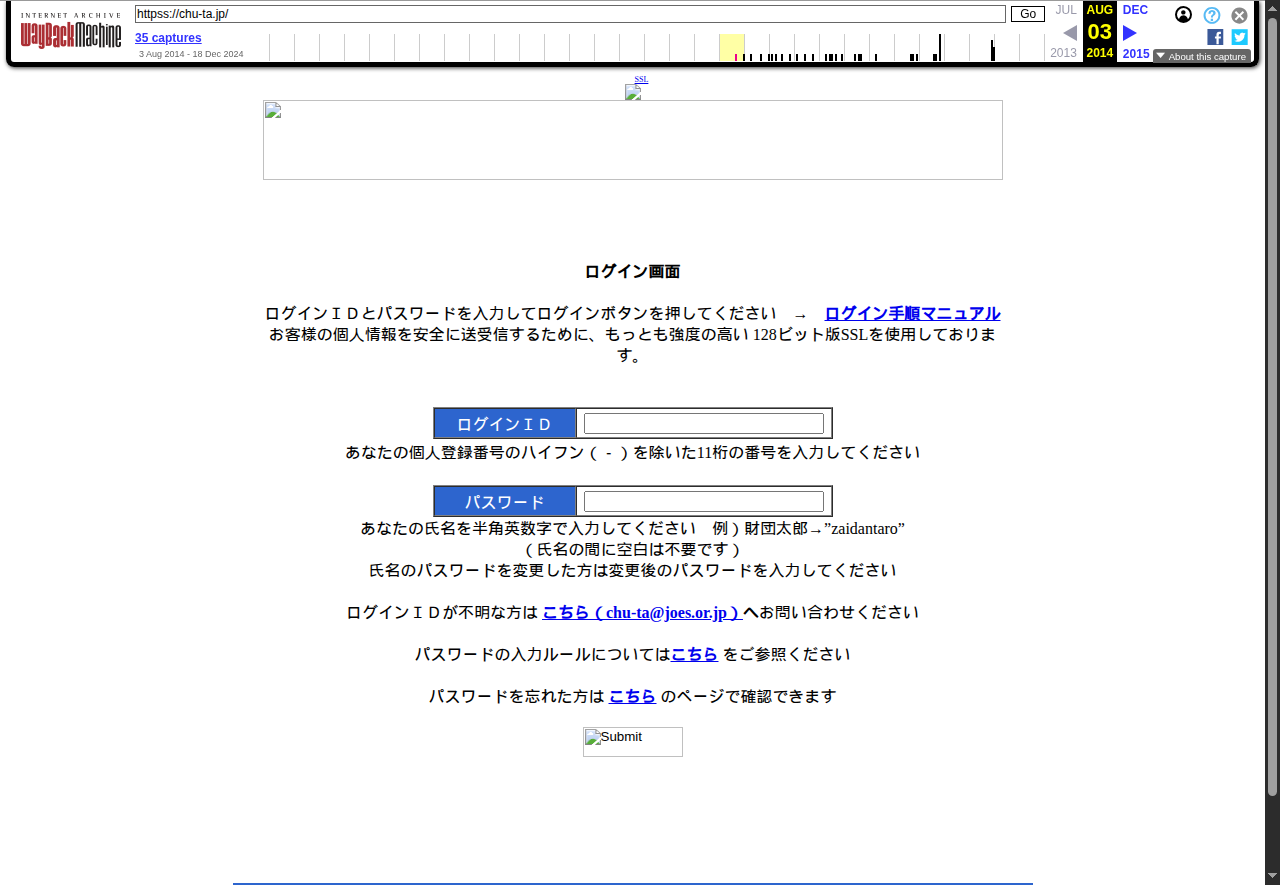Click the chu-ta@joes.or.jp contact link
The height and width of the screenshot is (885, 1280).
(x=641, y=612)
